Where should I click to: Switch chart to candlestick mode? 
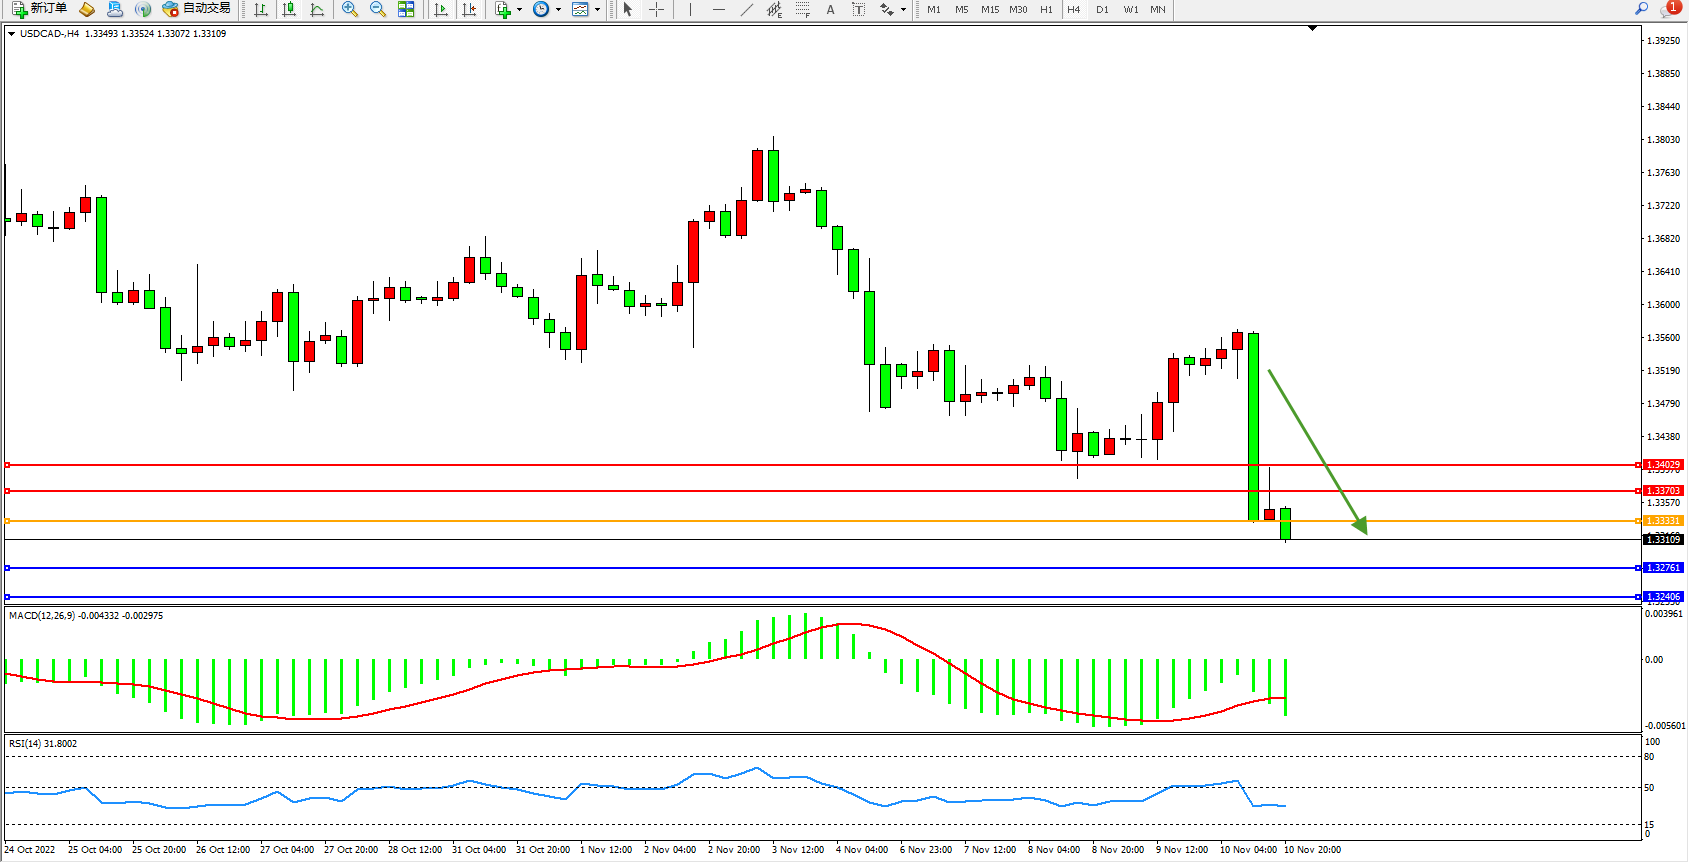coord(289,9)
